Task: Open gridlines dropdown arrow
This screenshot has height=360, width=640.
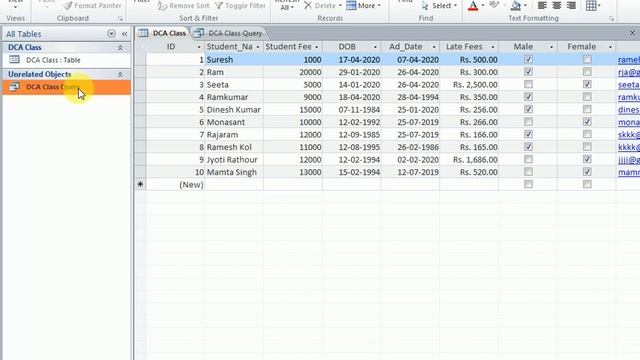Action: [x=599, y=6]
